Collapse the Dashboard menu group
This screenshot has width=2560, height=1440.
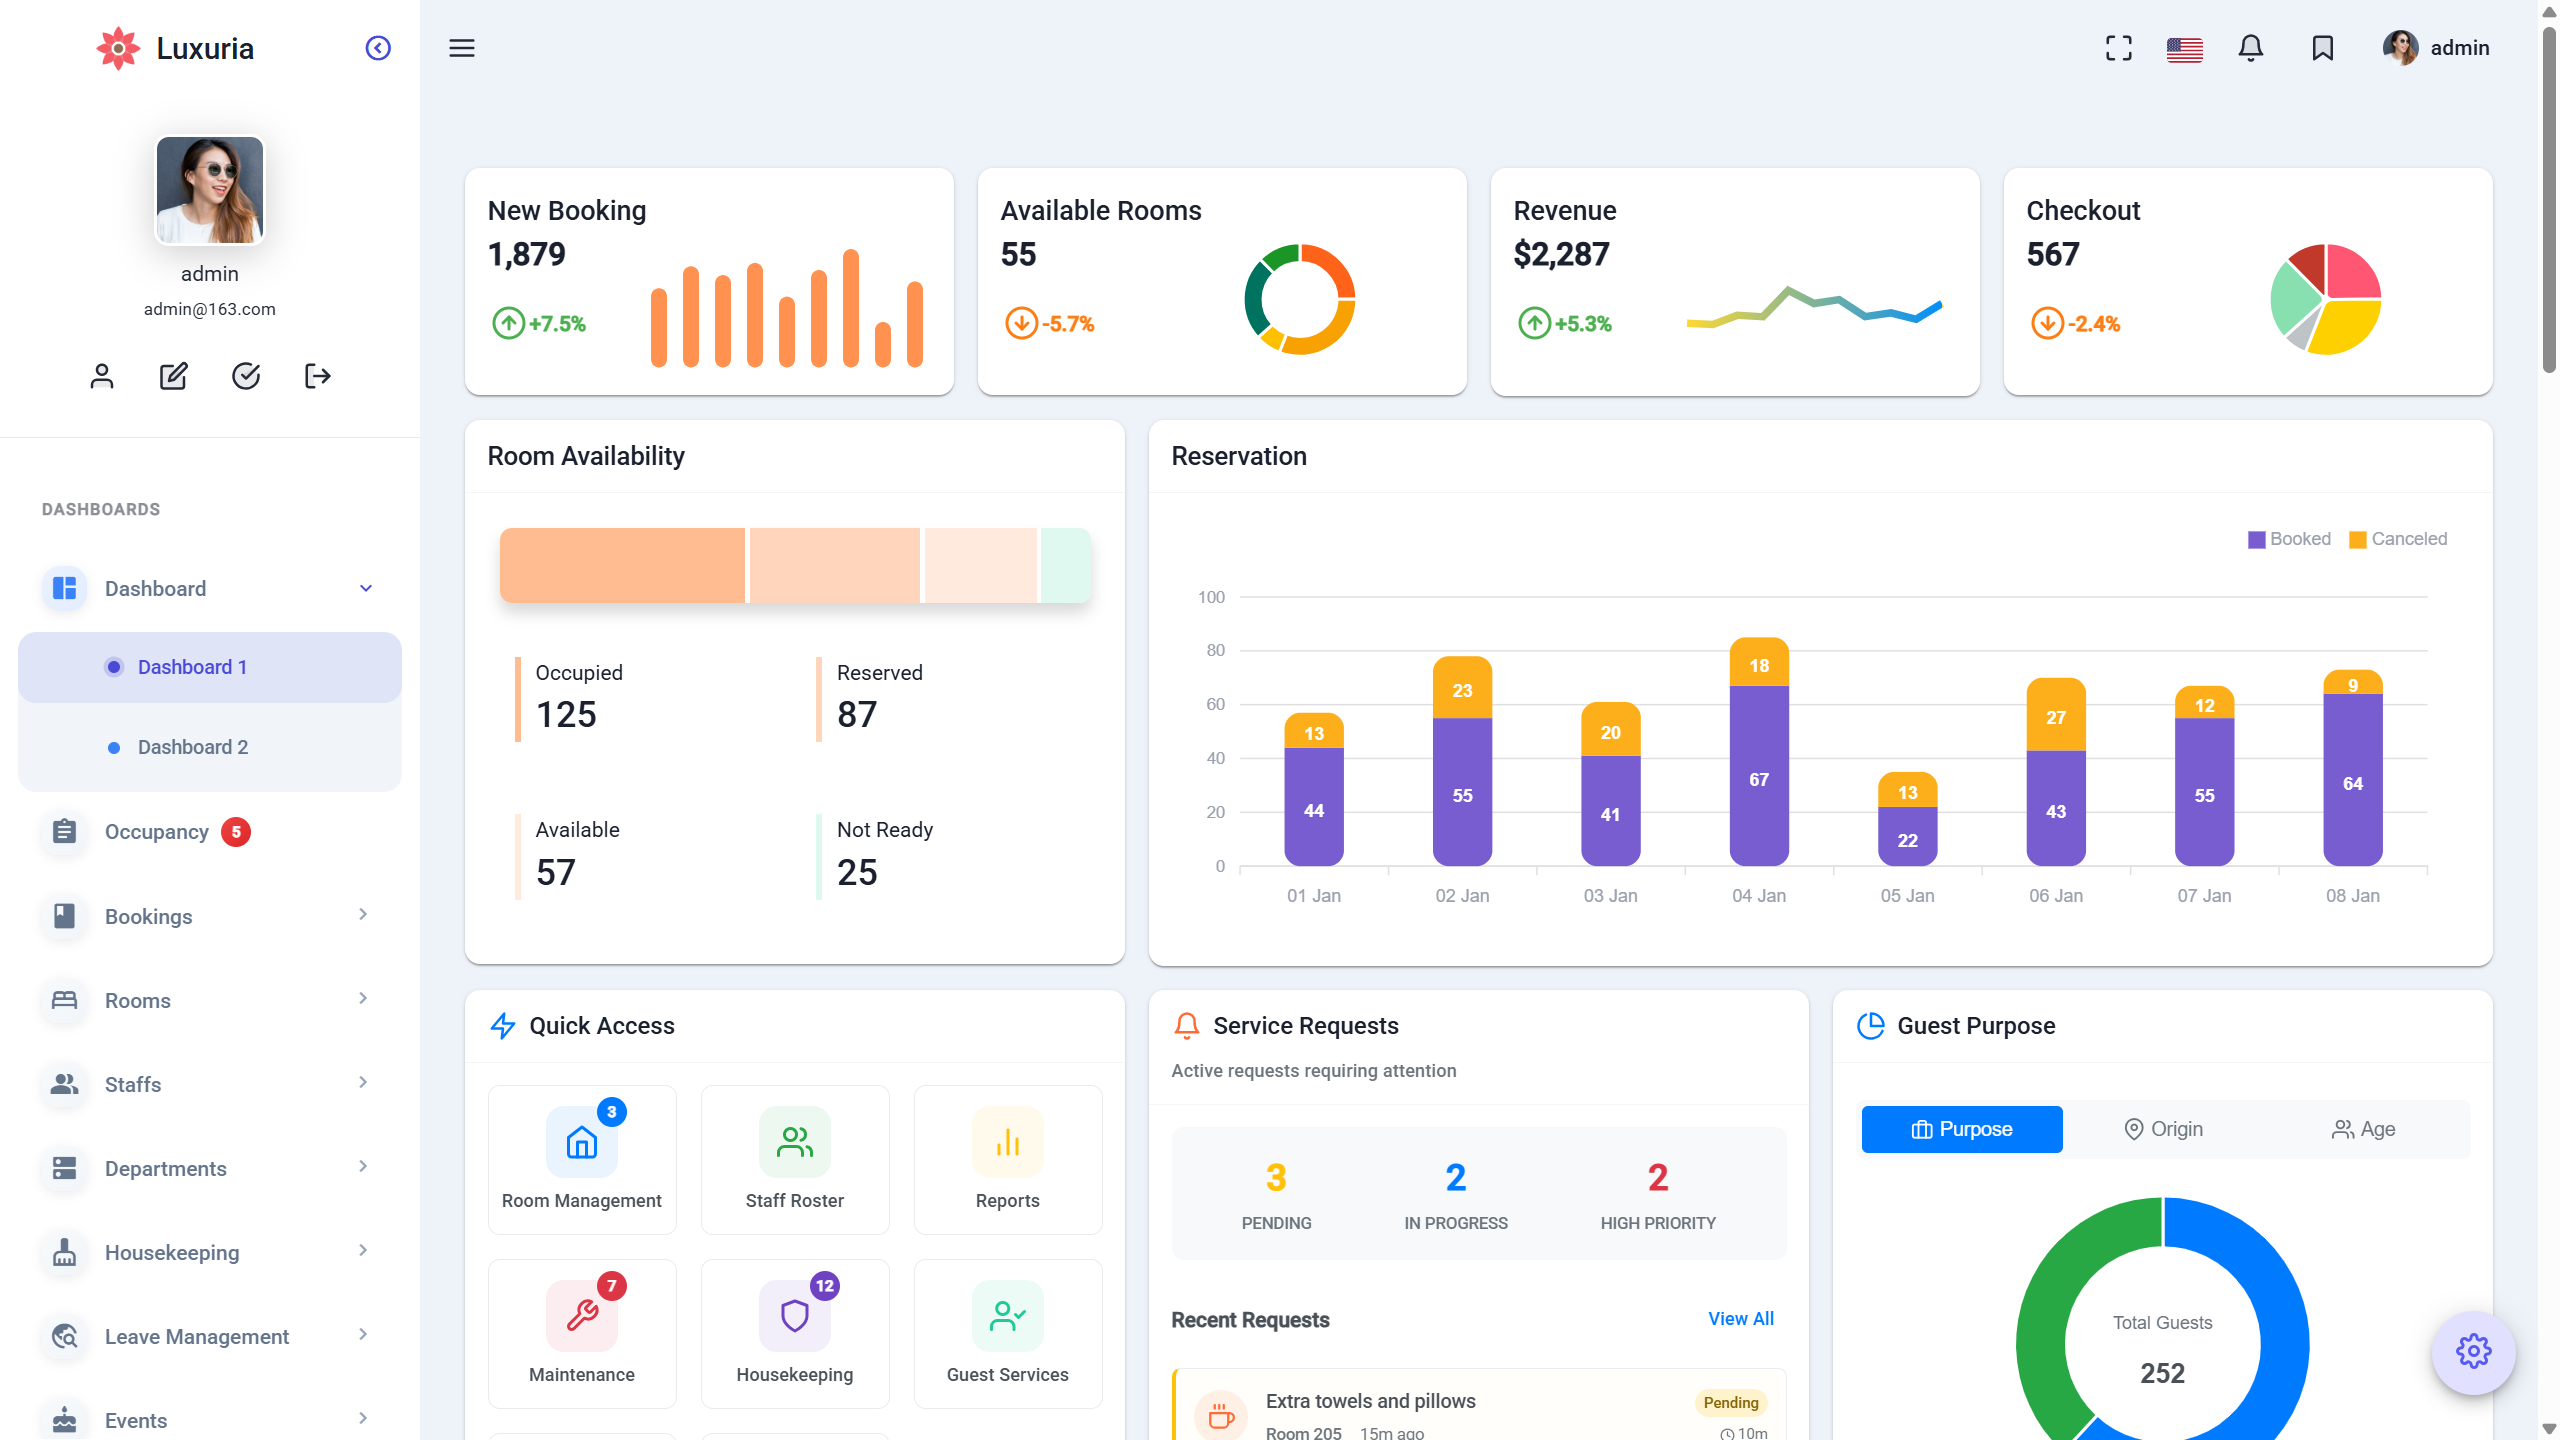point(210,588)
